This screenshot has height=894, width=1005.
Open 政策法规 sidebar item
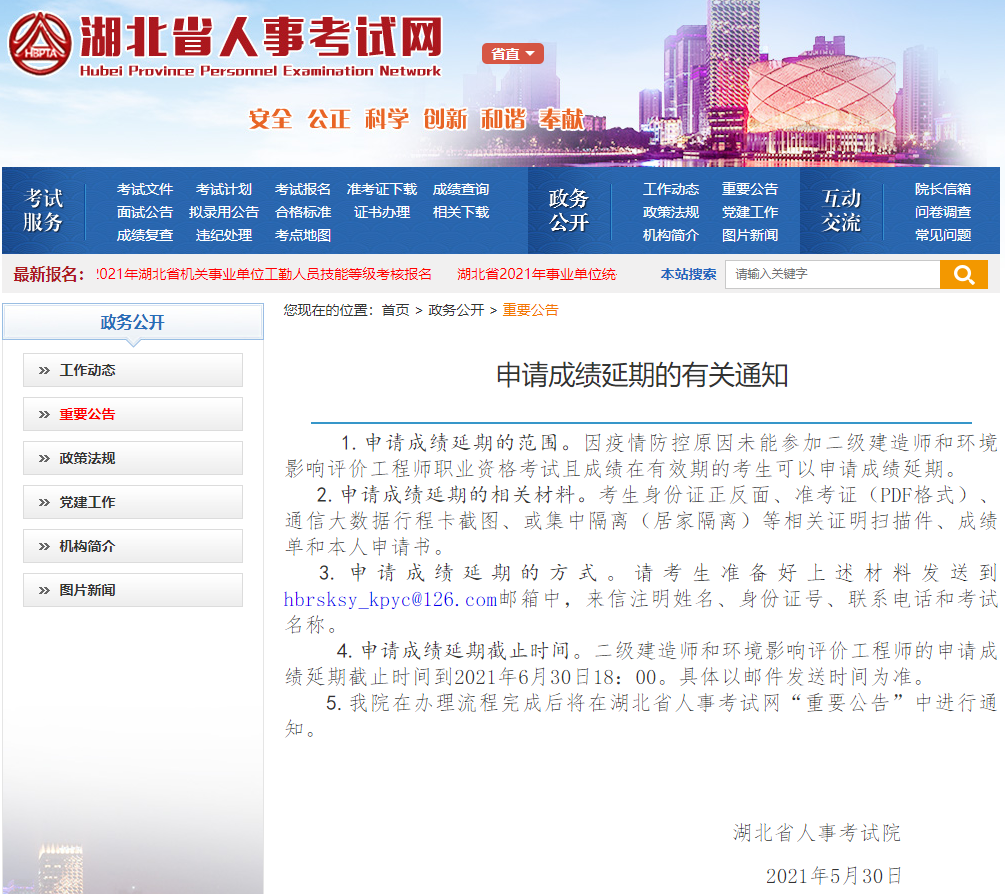point(133,458)
